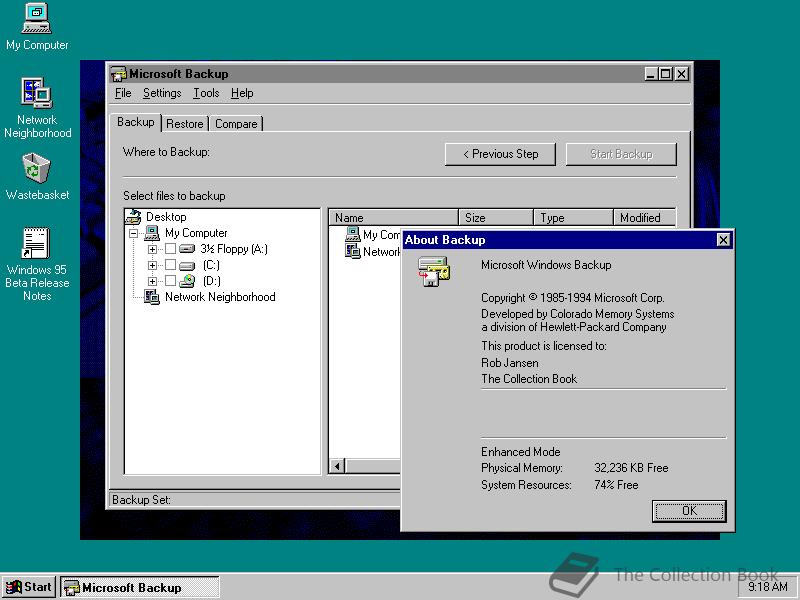800x600 pixels.
Task: Close the About Backup dialog
Action: pyautogui.click(x=723, y=240)
